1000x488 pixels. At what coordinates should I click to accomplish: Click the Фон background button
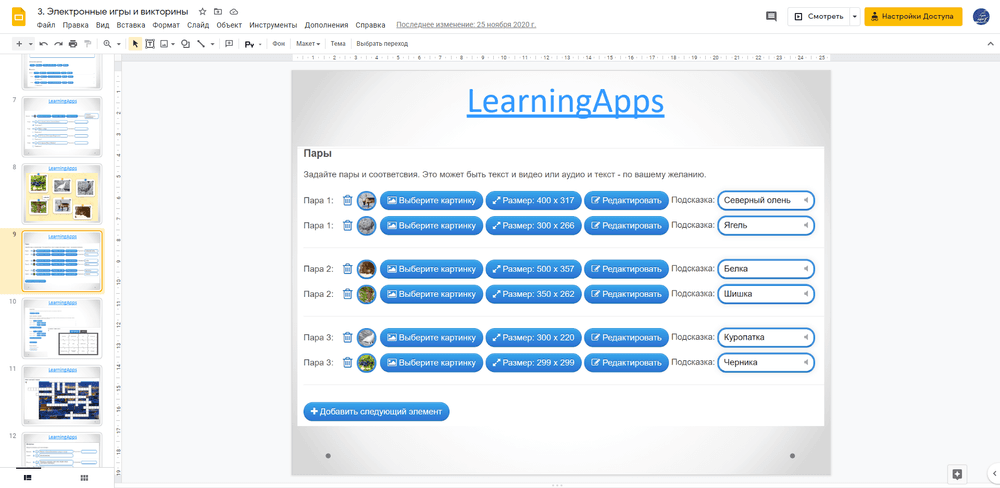click(279, 44)
